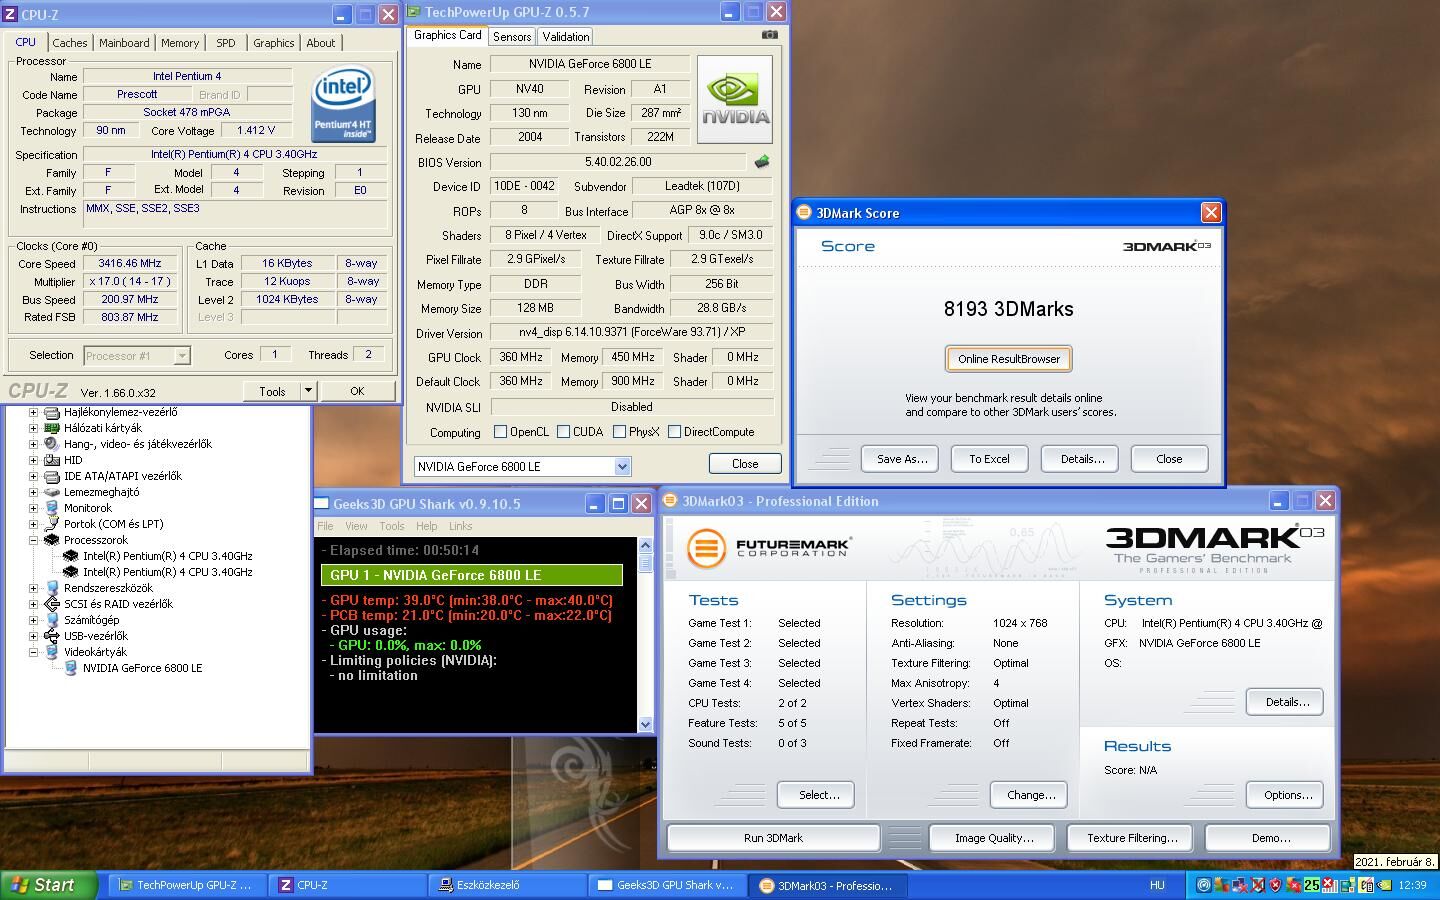Click the BIOS save chip icon in GPU-Z

tap(762, 162)
